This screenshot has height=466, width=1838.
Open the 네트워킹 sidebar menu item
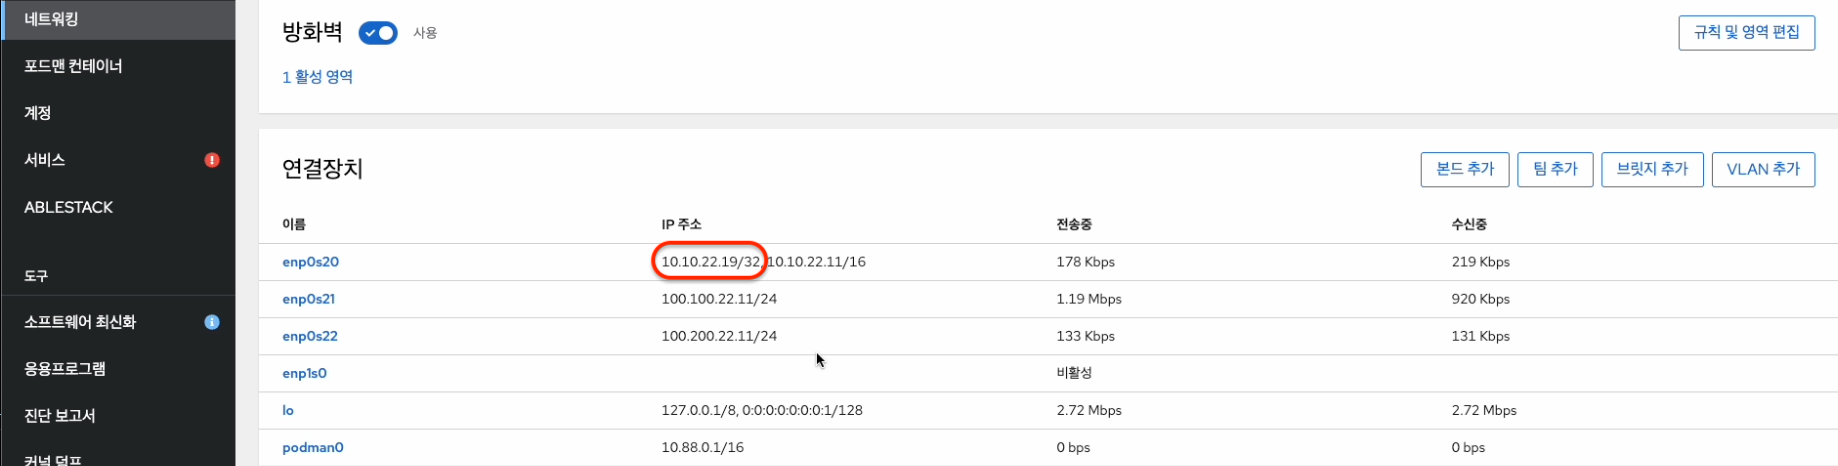(52, 19)
